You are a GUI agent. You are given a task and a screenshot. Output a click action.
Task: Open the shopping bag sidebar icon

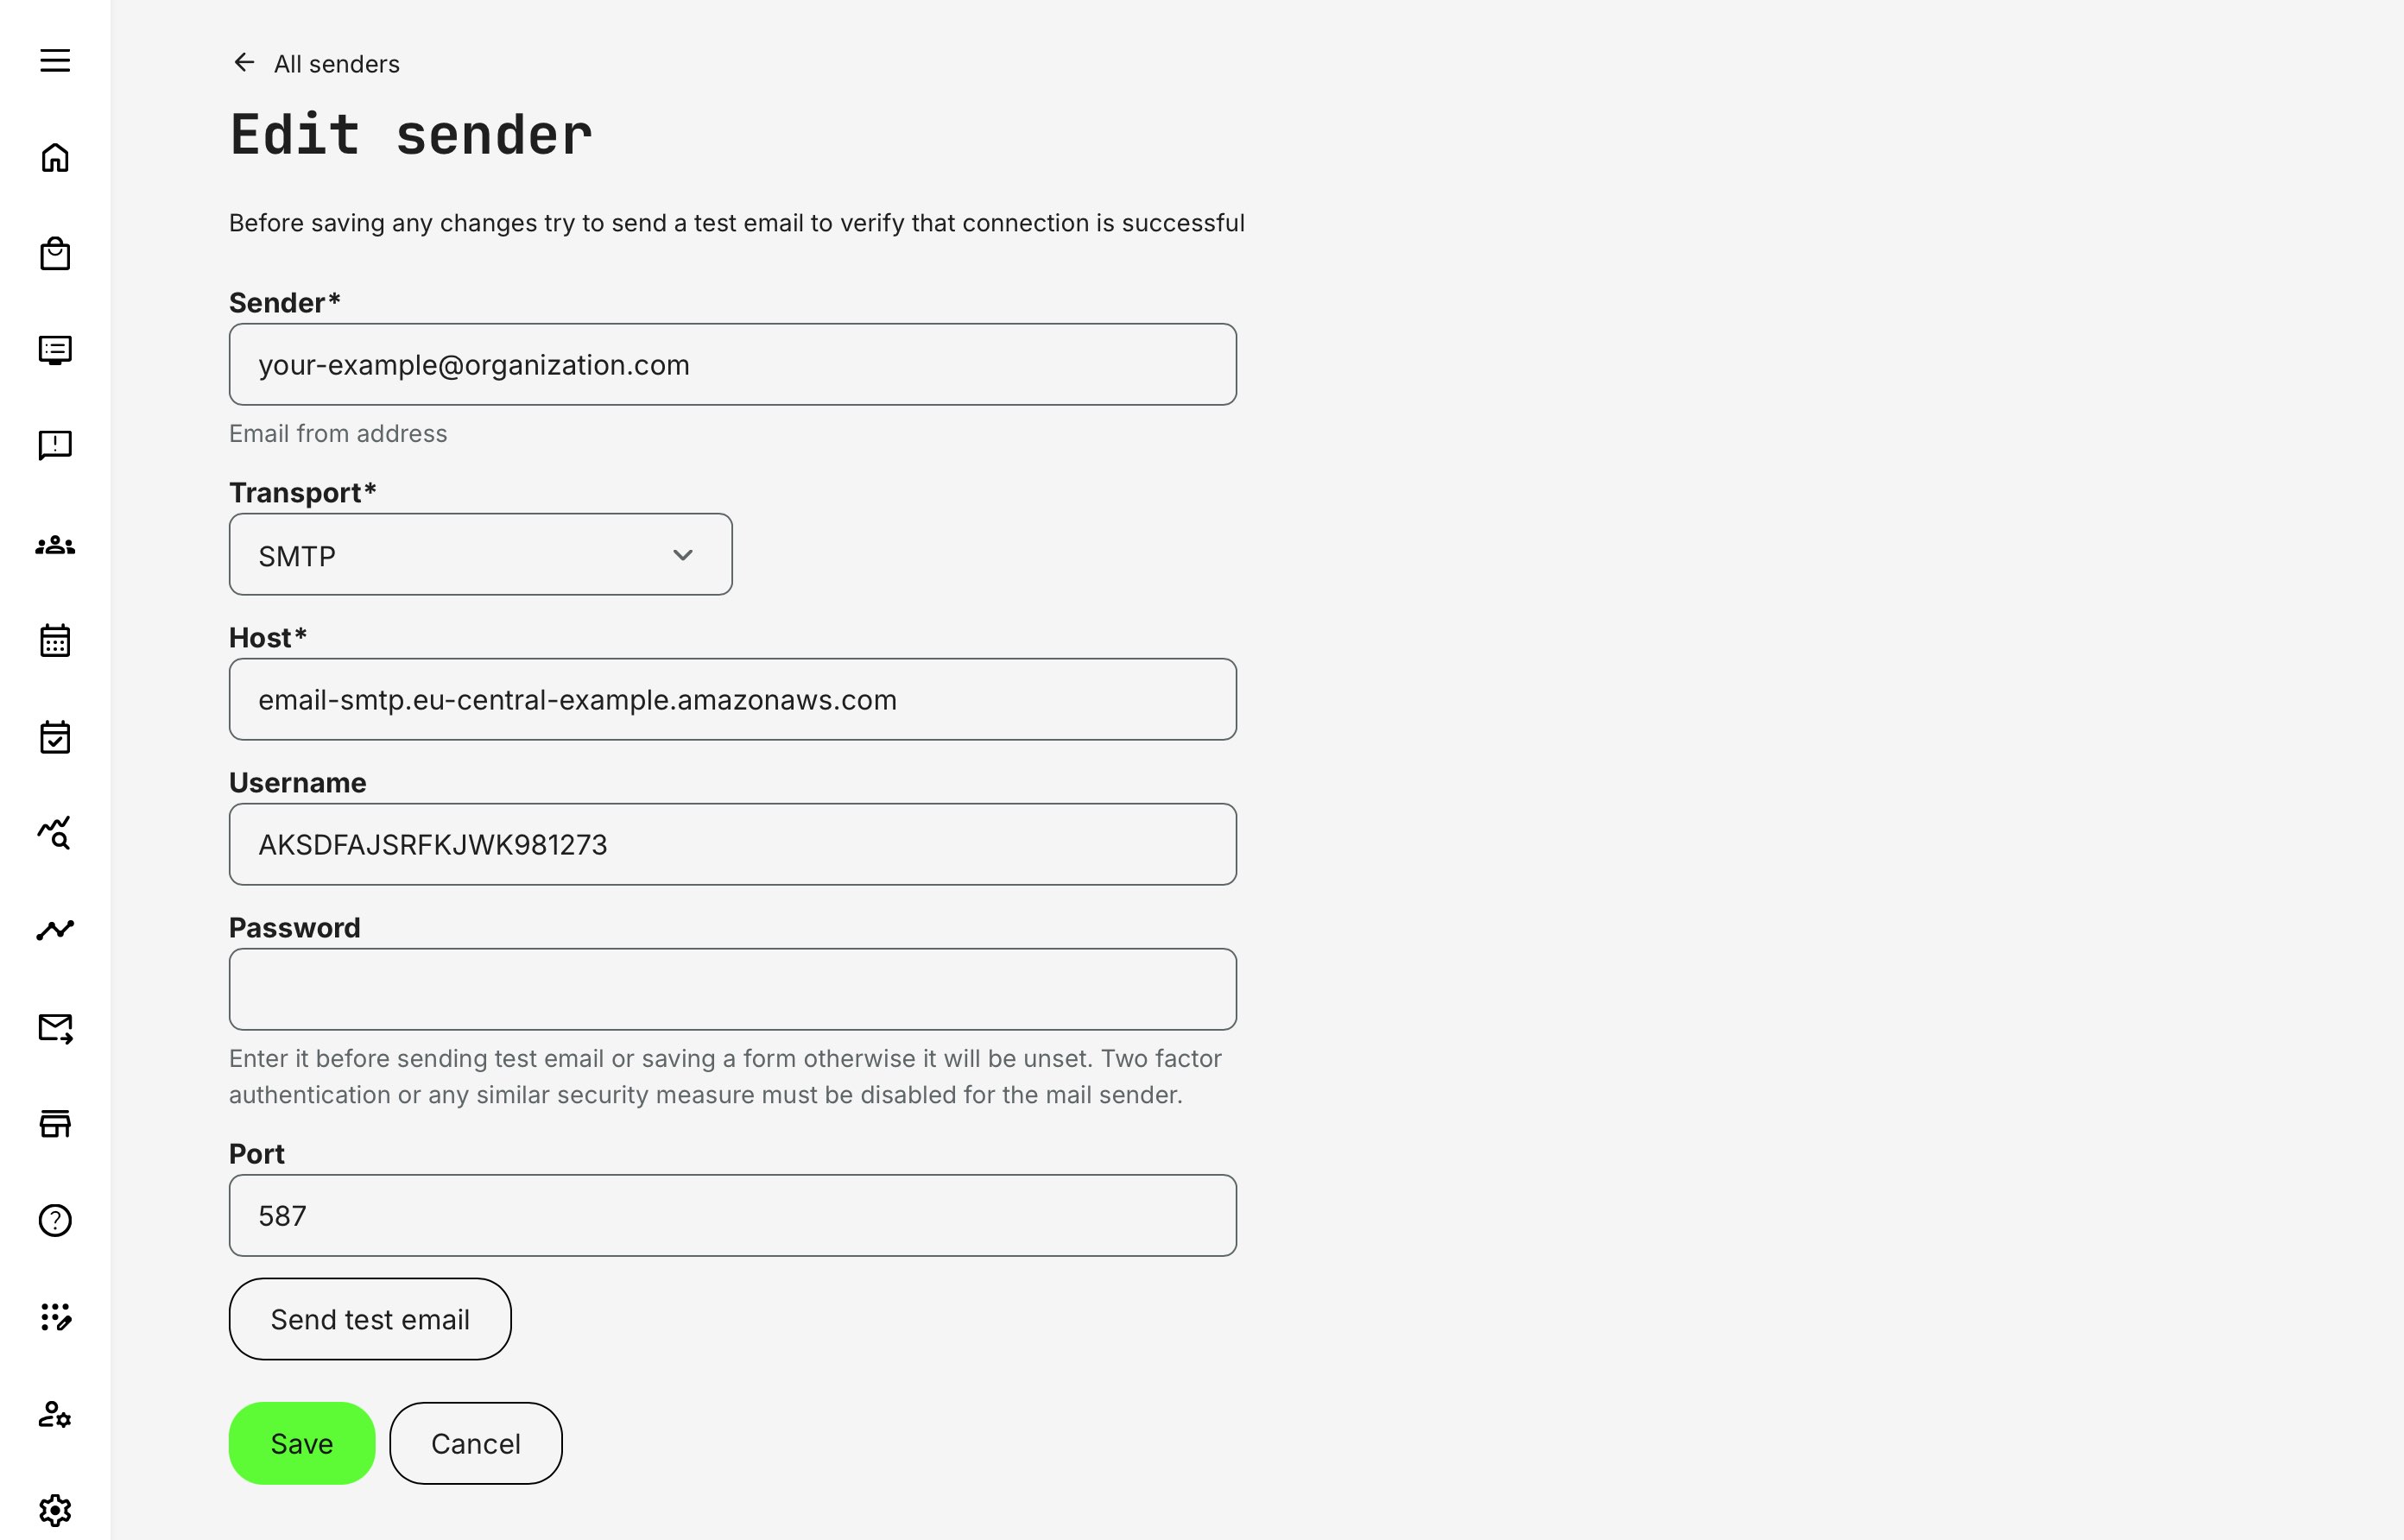55,254
